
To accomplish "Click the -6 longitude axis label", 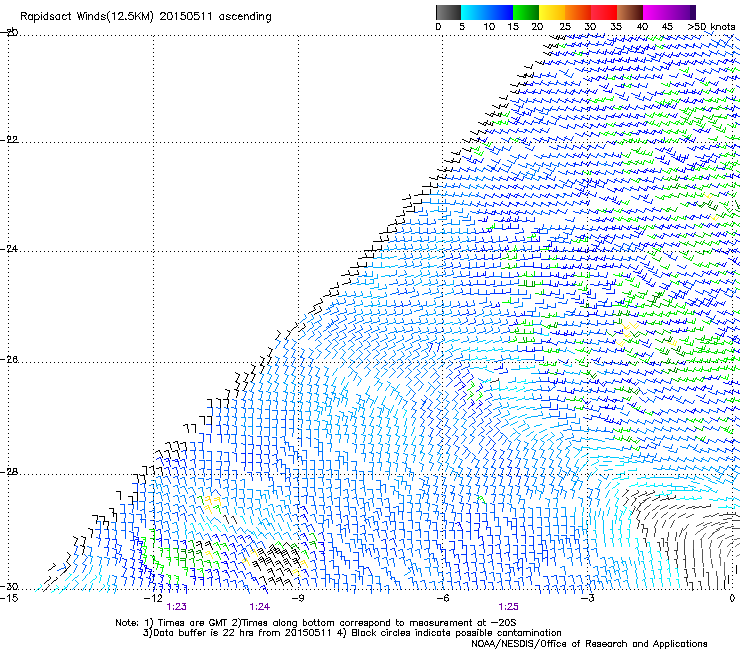I will click(x=442, y=598).
